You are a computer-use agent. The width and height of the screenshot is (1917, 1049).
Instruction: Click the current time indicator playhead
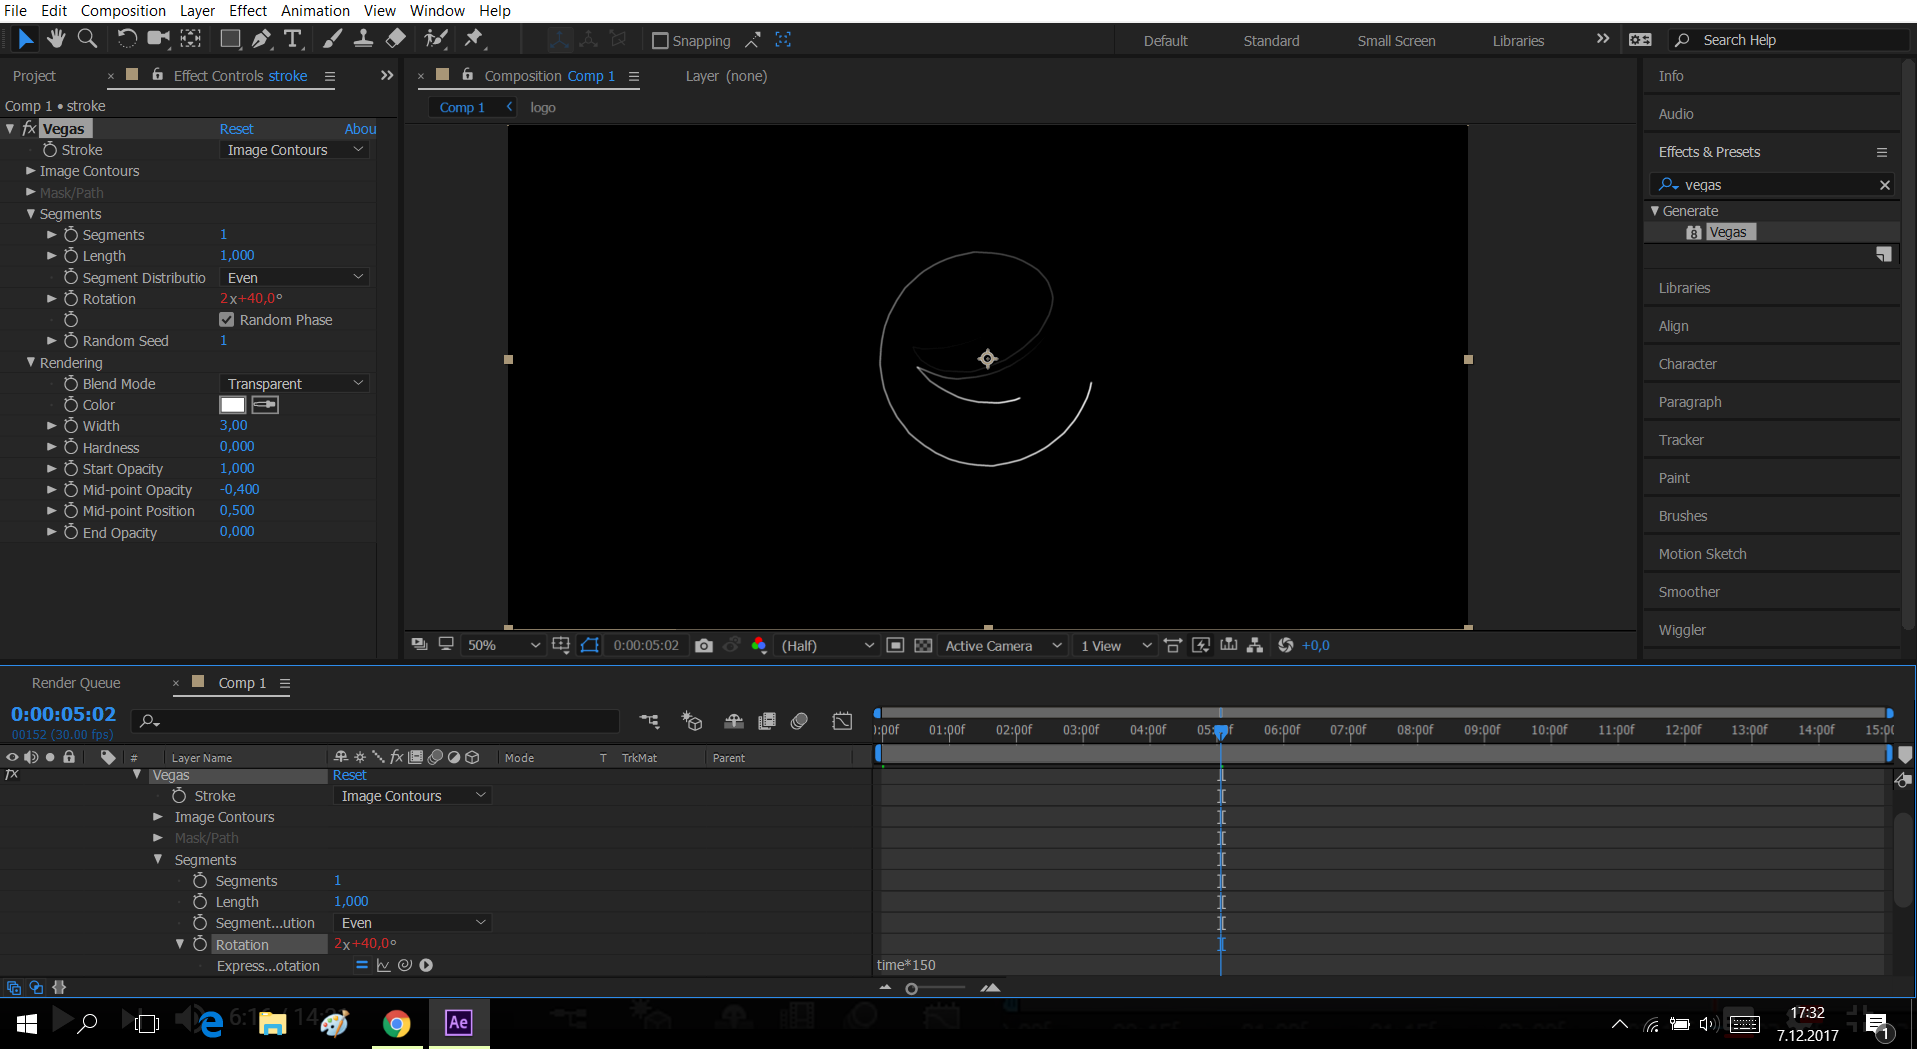click(1221, 732)
